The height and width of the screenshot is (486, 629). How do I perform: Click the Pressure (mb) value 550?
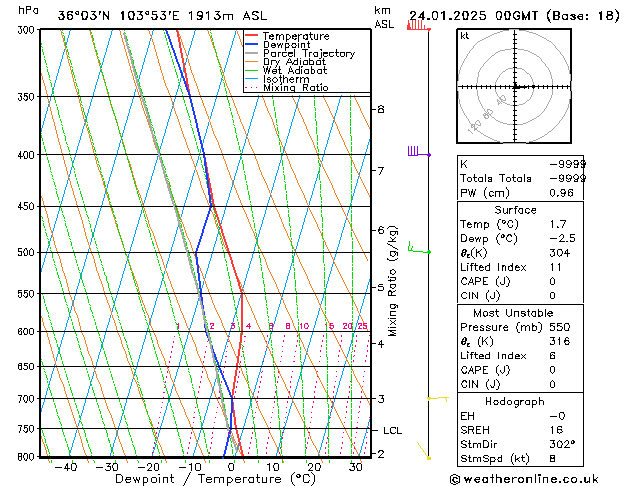tap(560, 327)
